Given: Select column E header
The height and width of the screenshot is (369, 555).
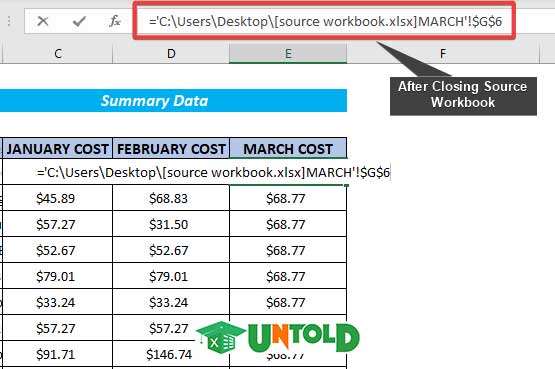Looking at the screenshot, I should (288, 54).
